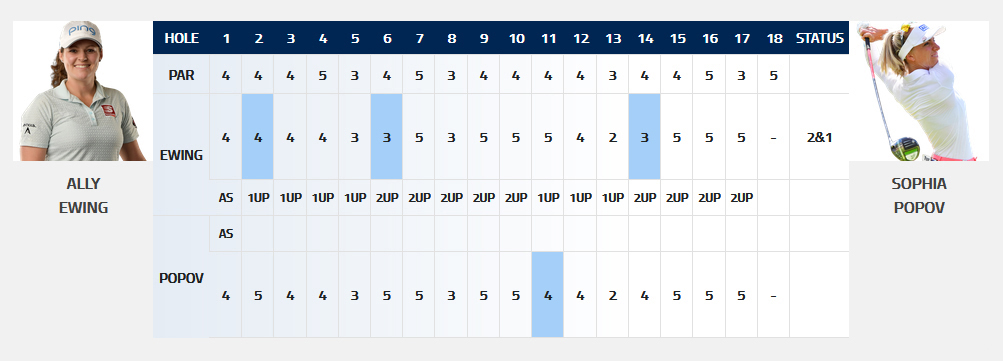Click the HOLE column header

(x=181, y=38)
